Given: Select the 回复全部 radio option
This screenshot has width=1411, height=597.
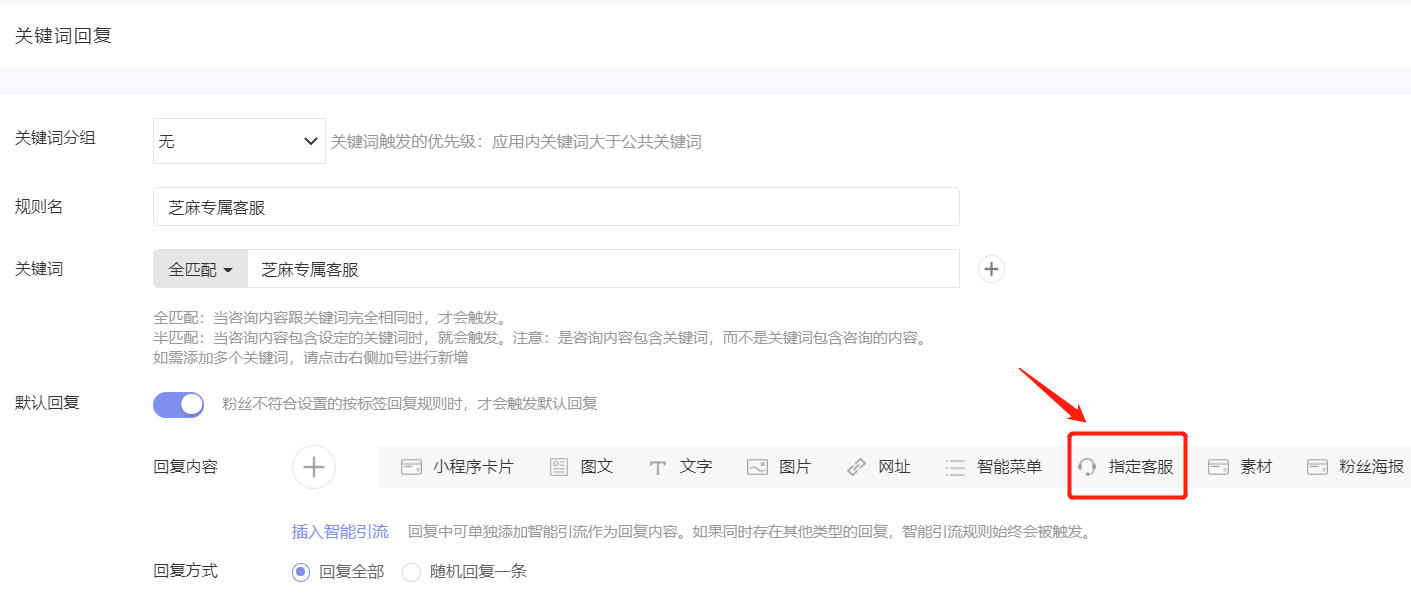Looking at the screenshot, I should coord(301,571).
